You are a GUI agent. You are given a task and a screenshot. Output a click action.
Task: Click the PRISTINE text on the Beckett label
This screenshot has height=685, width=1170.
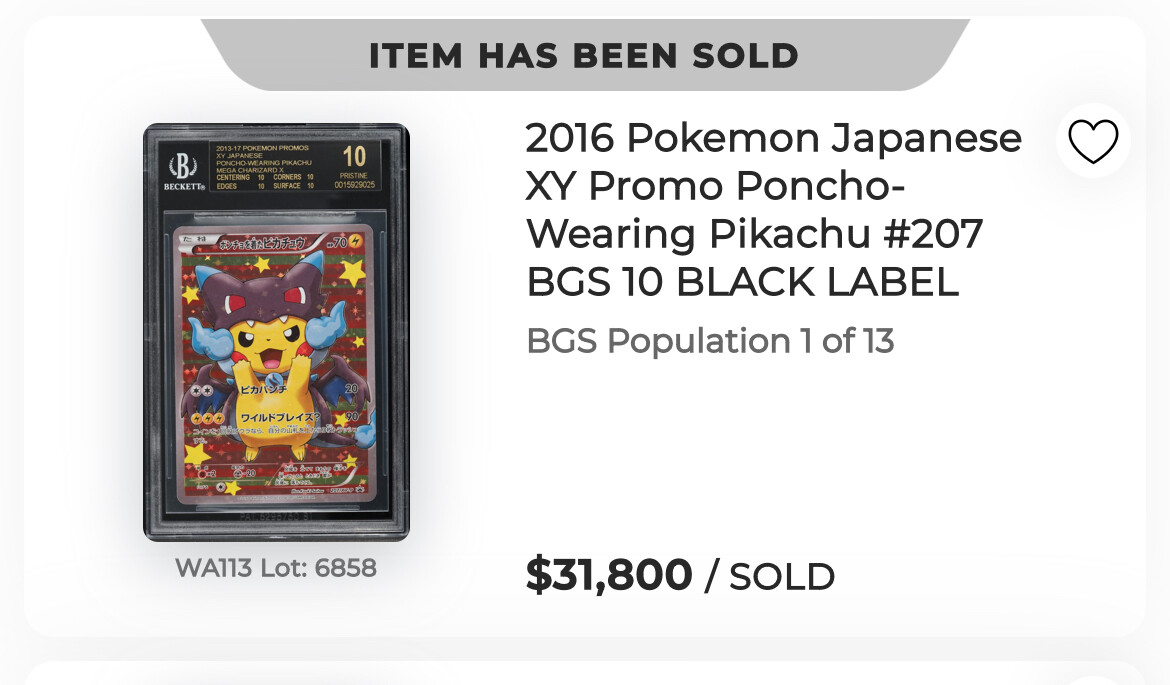pos(354,175)
